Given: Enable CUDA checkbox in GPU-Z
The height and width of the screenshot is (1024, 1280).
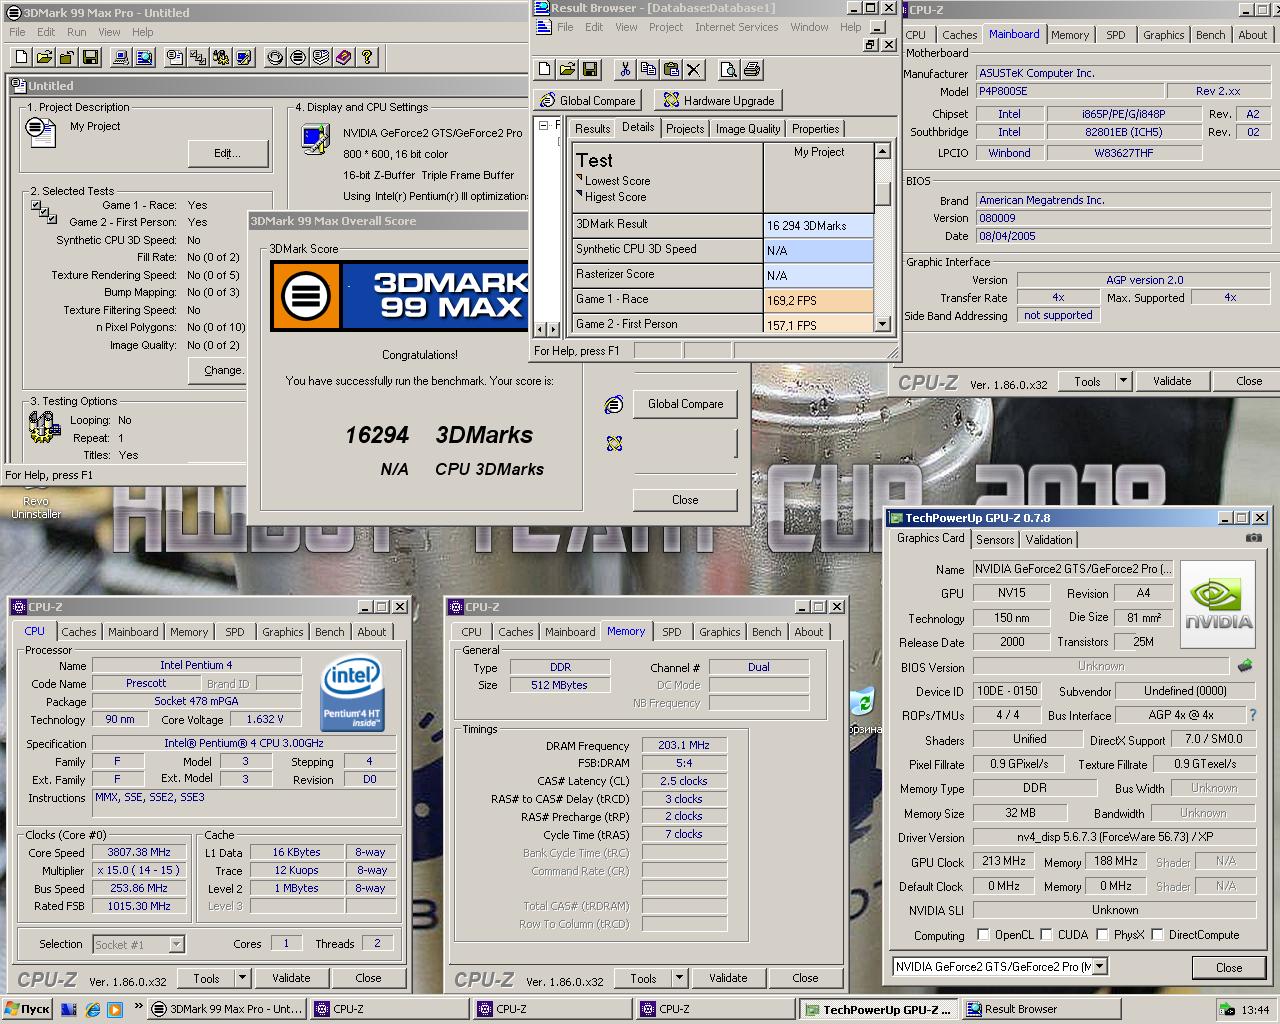Looking at the screenshot, I should tap(1046, 935).
